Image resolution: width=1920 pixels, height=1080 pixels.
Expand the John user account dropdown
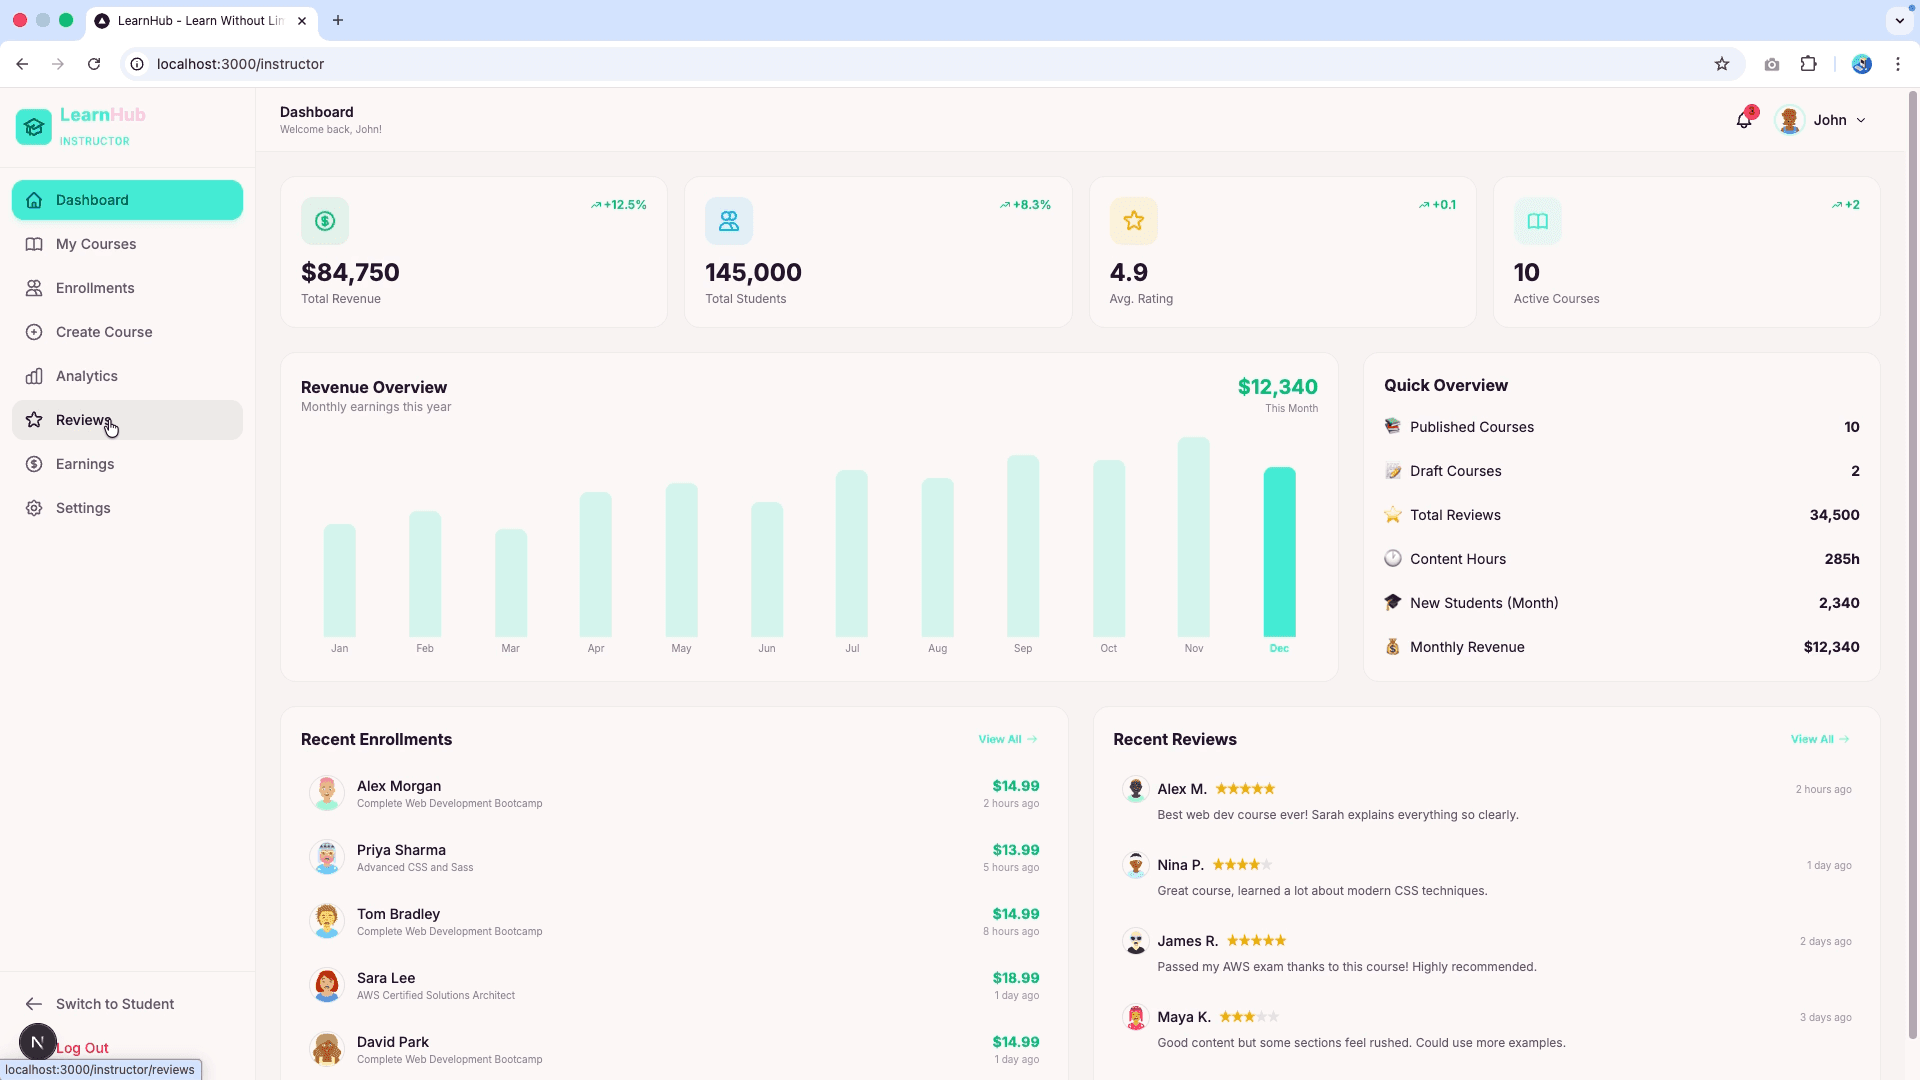tap(1821, 120)
